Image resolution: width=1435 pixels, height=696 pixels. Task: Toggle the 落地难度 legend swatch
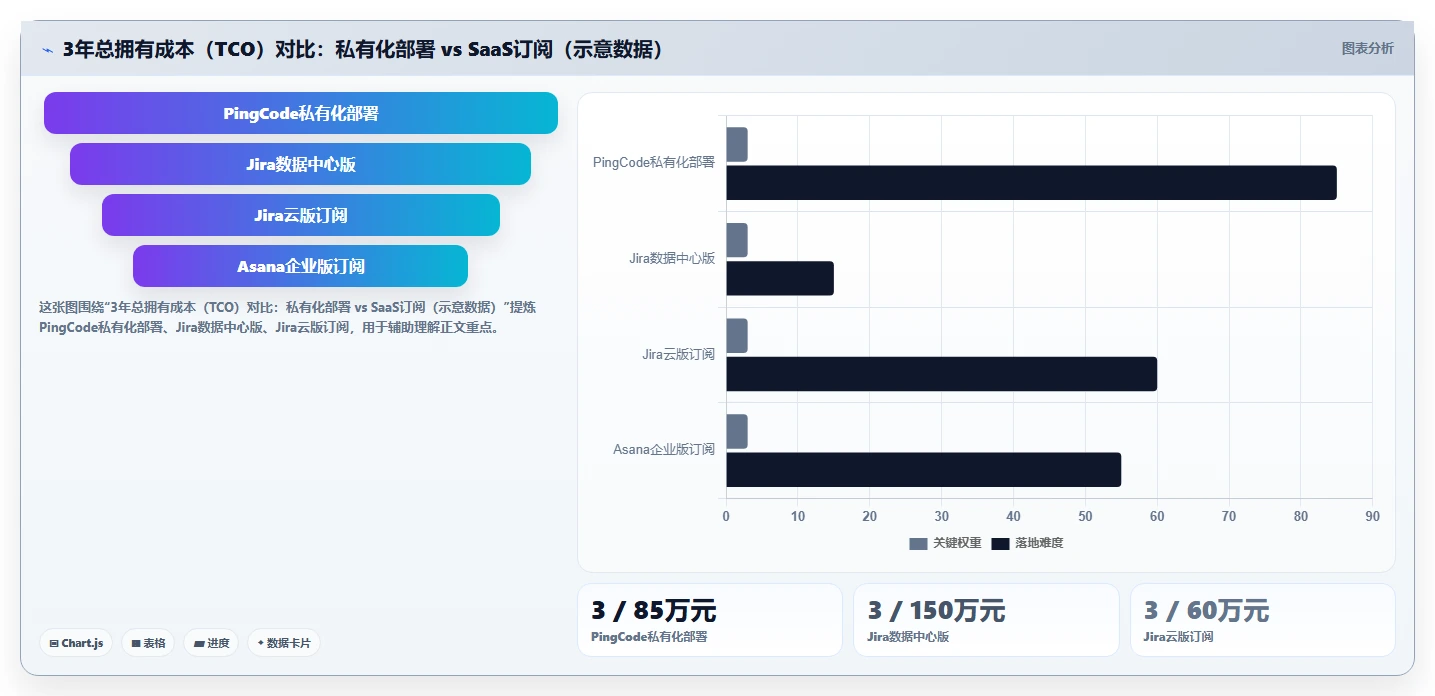1000,543
